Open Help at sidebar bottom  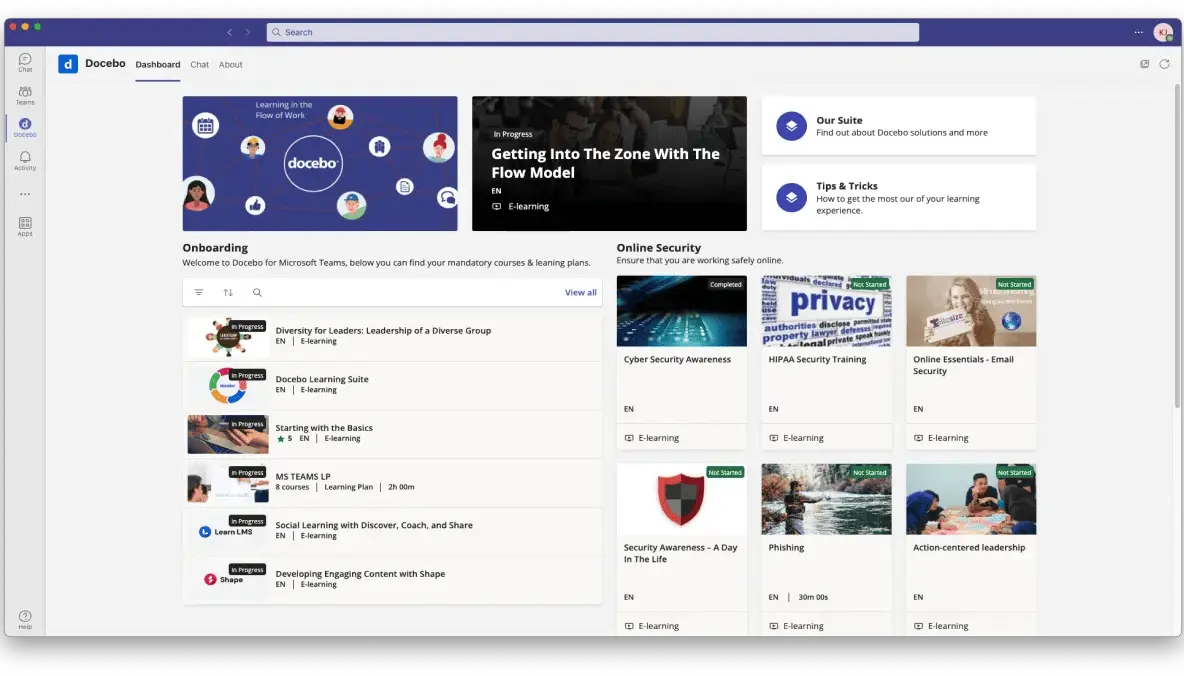(x=25, y=619)
